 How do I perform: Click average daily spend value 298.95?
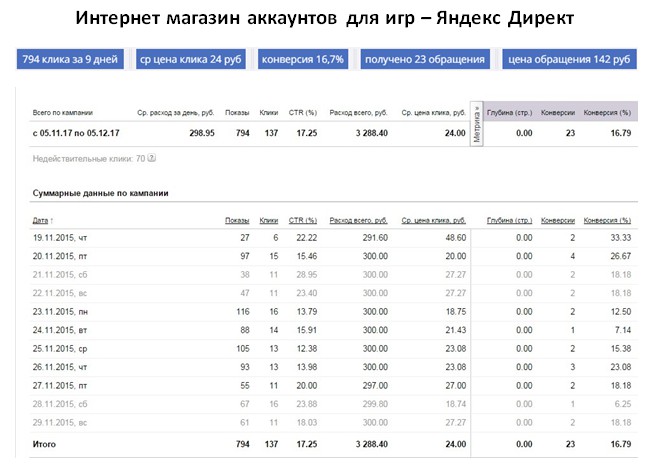202,133
